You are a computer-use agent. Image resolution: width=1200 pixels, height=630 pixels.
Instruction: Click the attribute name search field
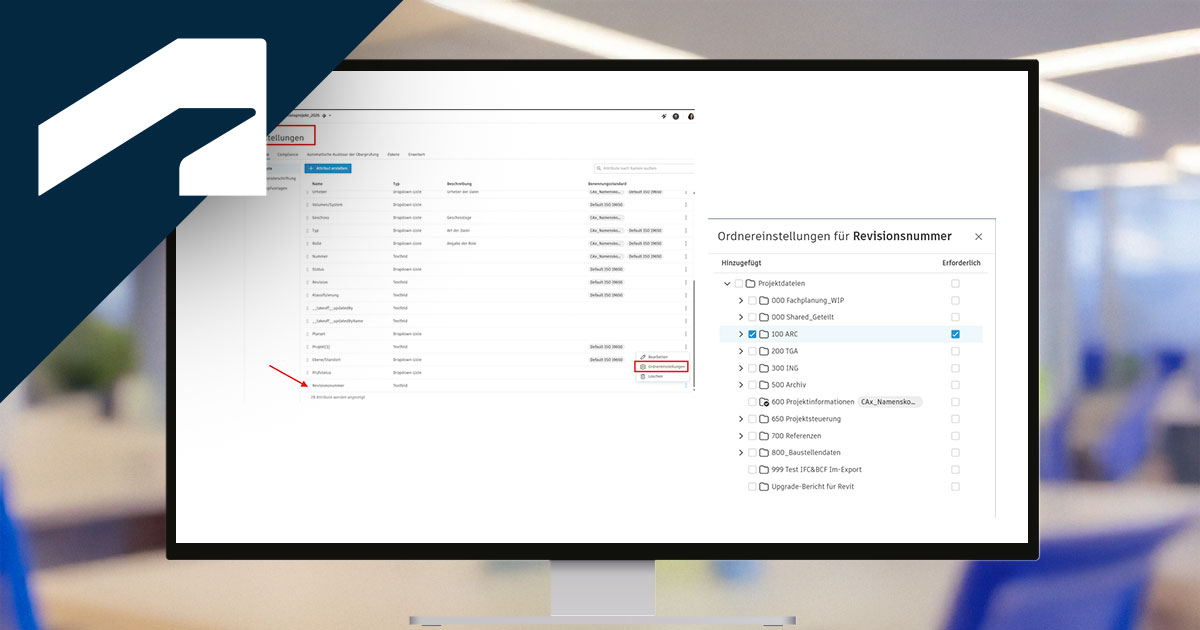click(x=645, y=169)
